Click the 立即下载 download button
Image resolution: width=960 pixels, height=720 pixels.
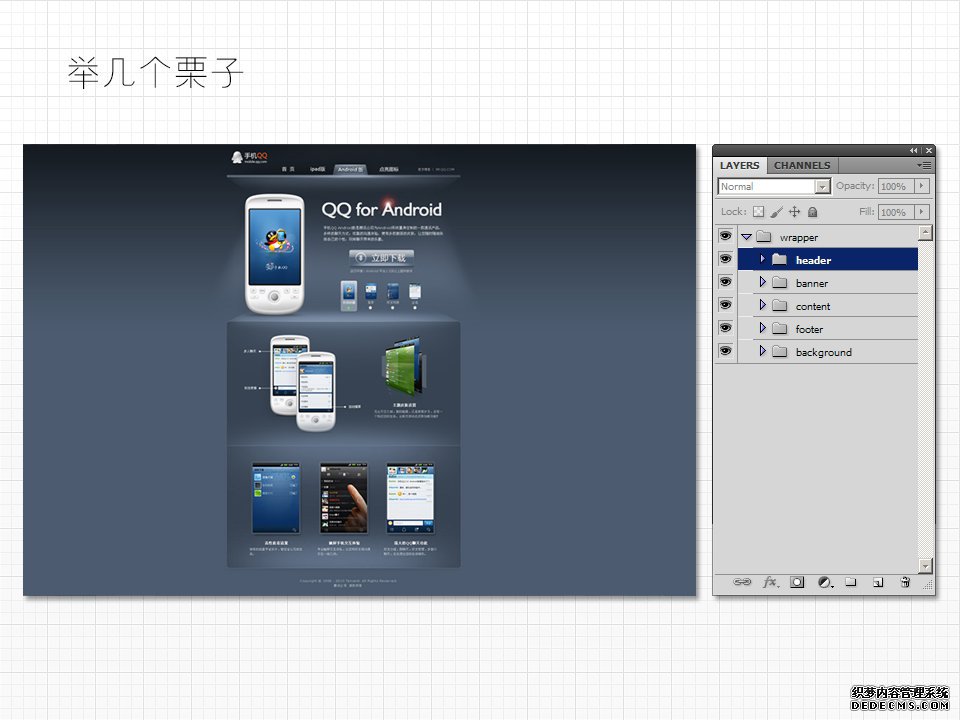pyautogui.click(x=381, y=258)
